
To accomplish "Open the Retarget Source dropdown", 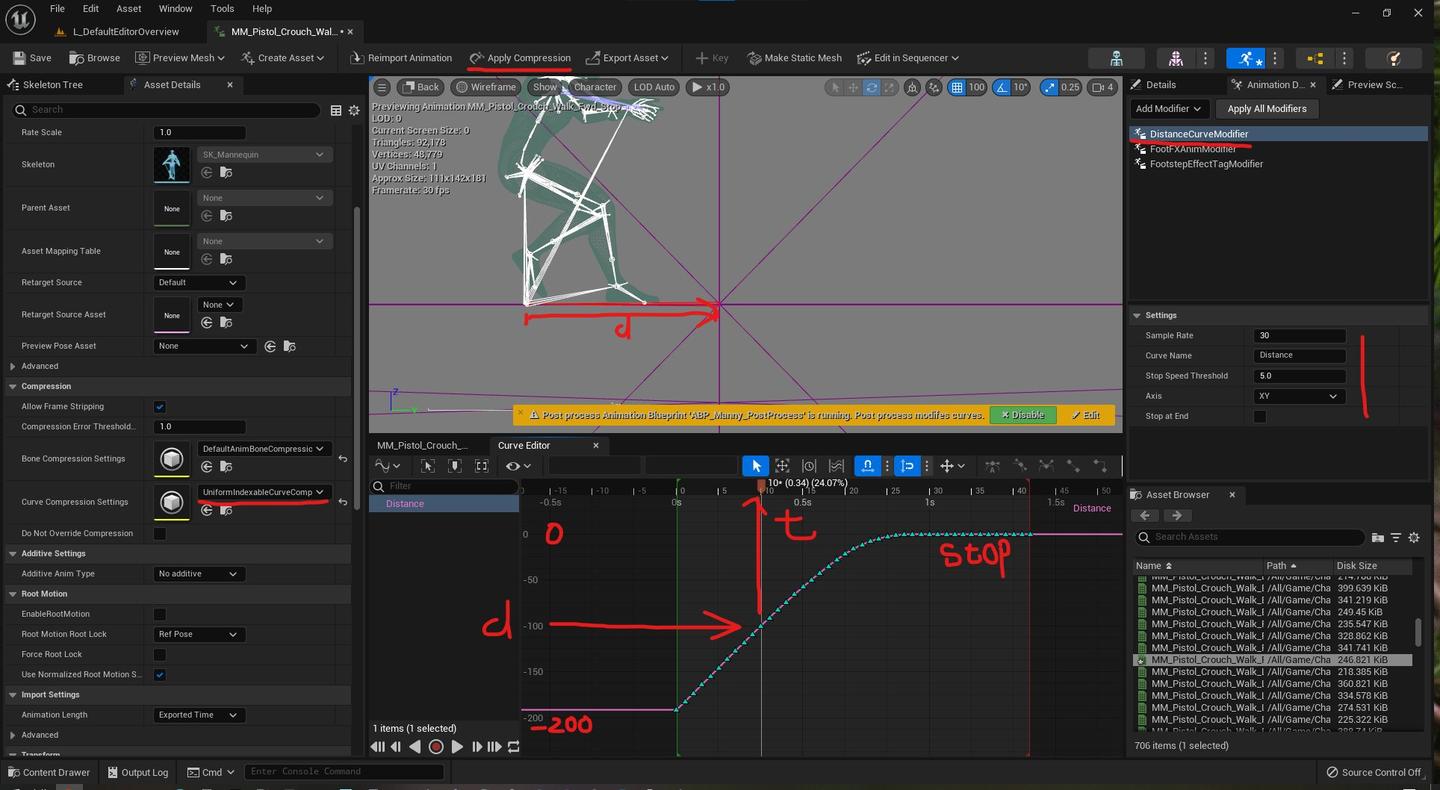I will (x=199, y=283).
